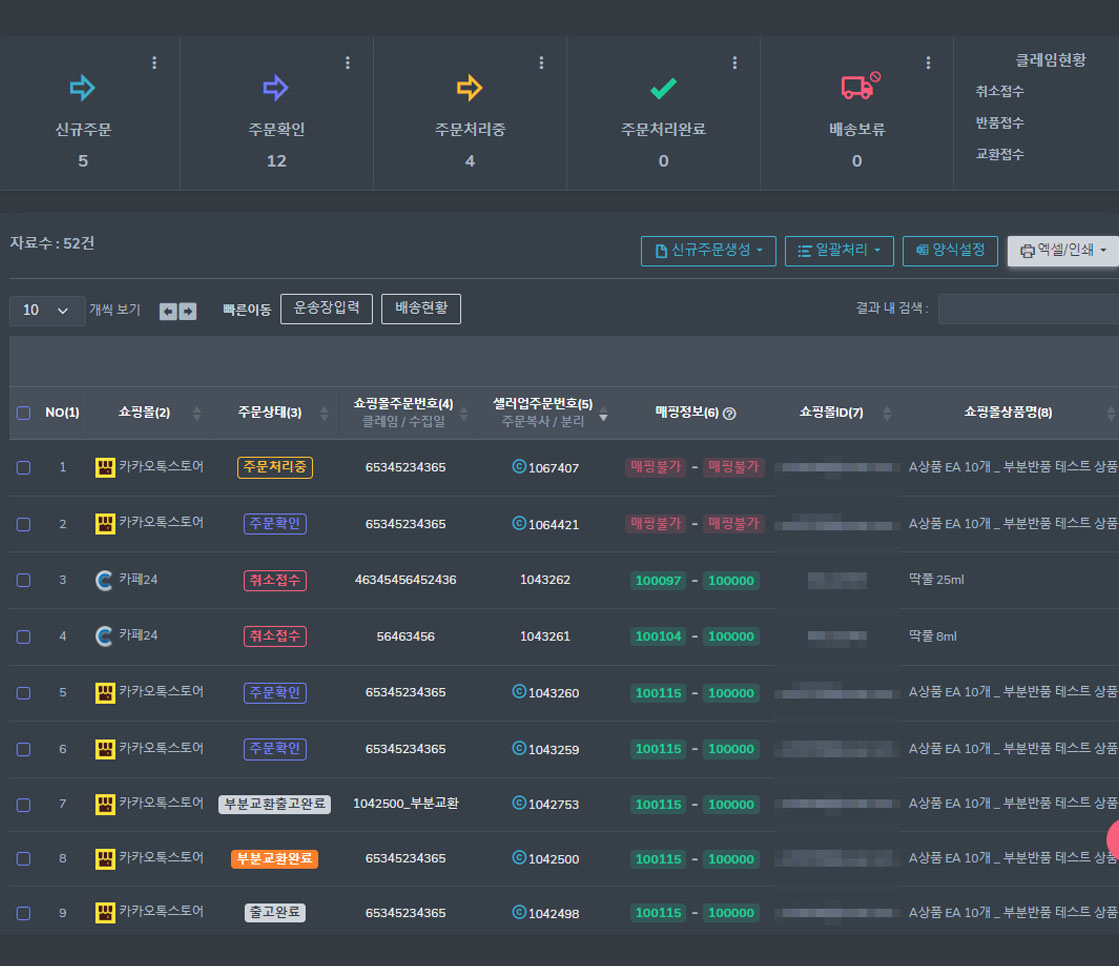
Task: Click the 딱풀 8ml product name
Action: click(x=933, y=636)
